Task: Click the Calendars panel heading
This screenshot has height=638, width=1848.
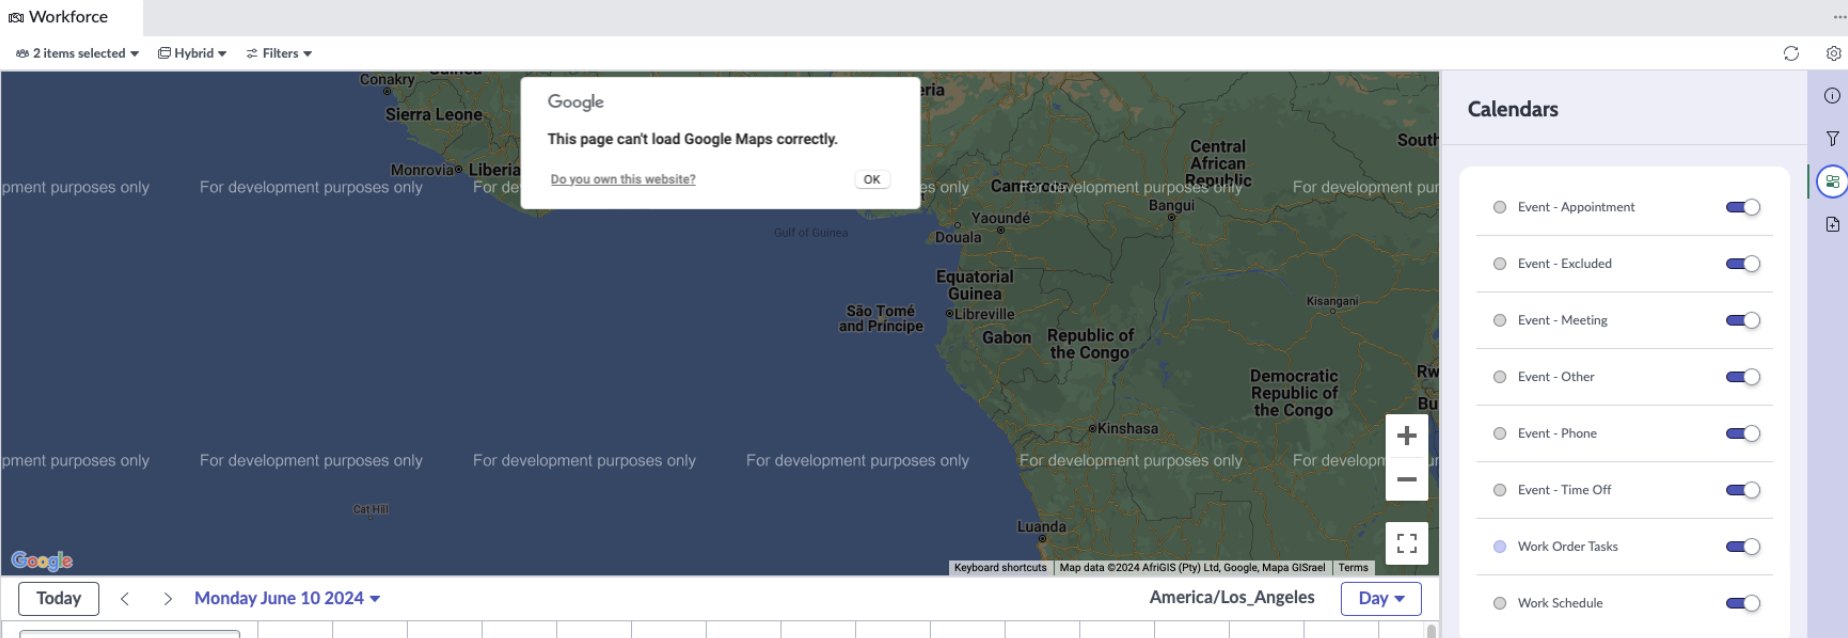Action: (1513, 109)
